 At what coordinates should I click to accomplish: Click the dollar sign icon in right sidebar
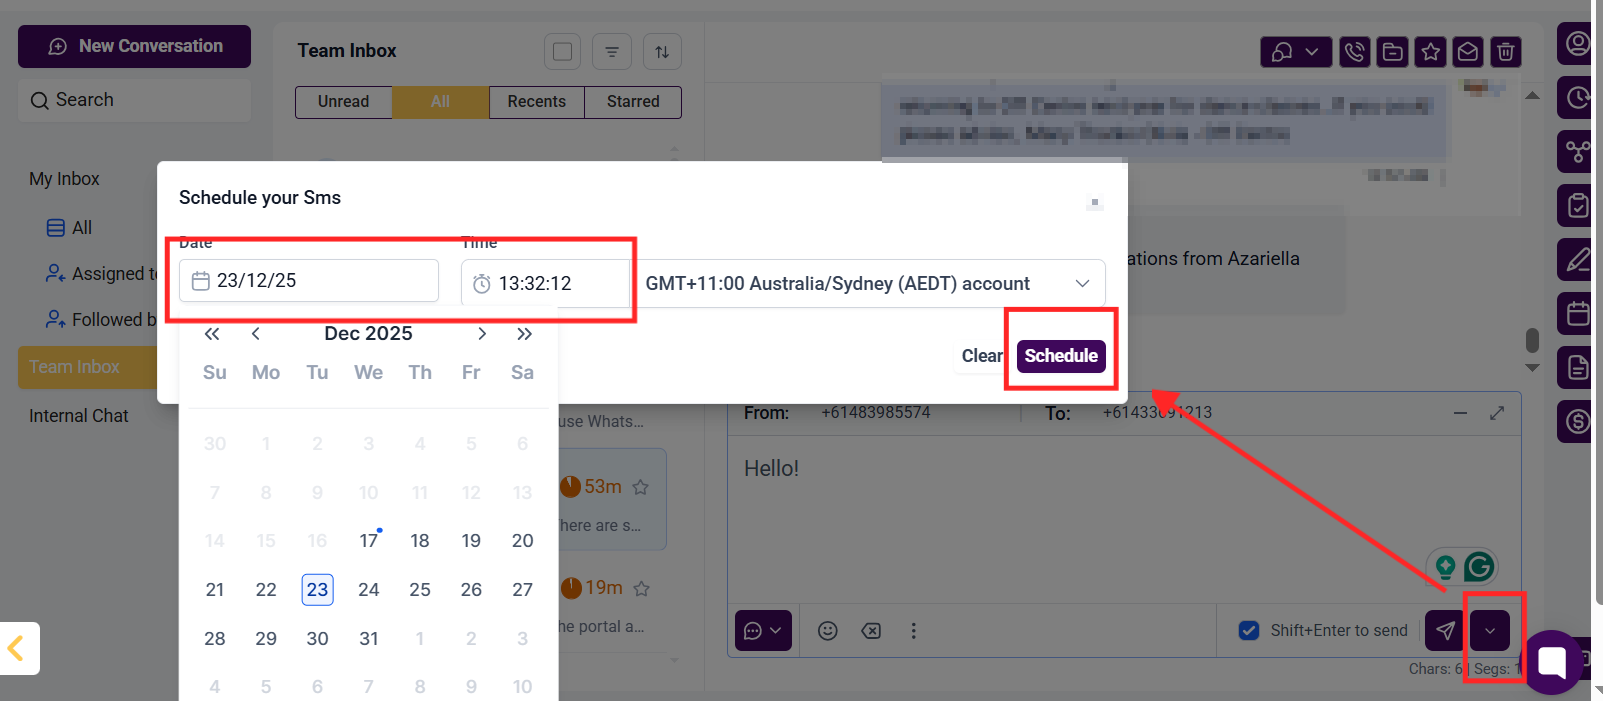1578,422
